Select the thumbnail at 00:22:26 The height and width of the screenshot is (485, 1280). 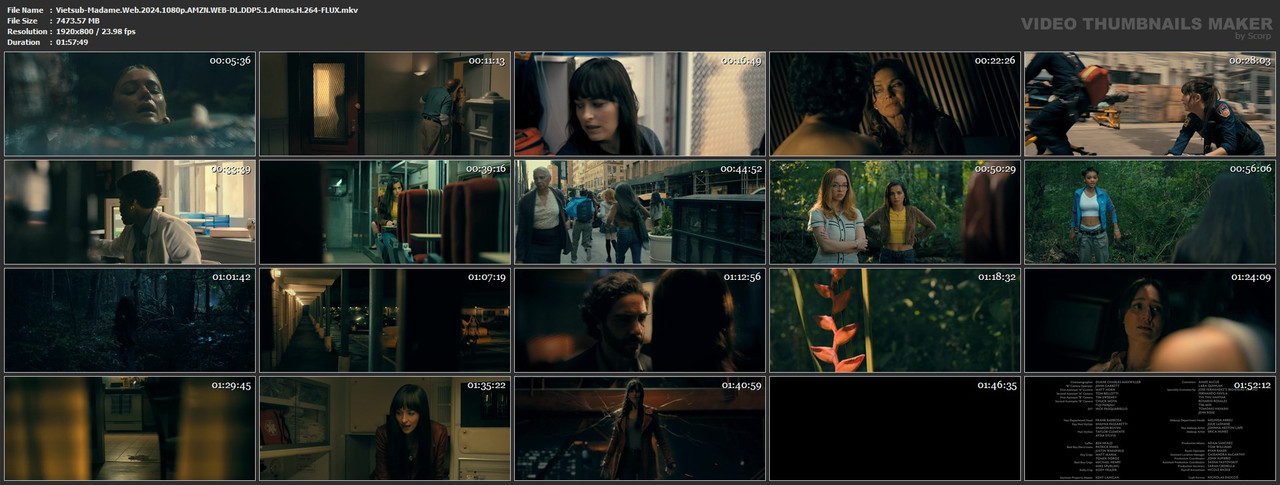click(895, 104)
